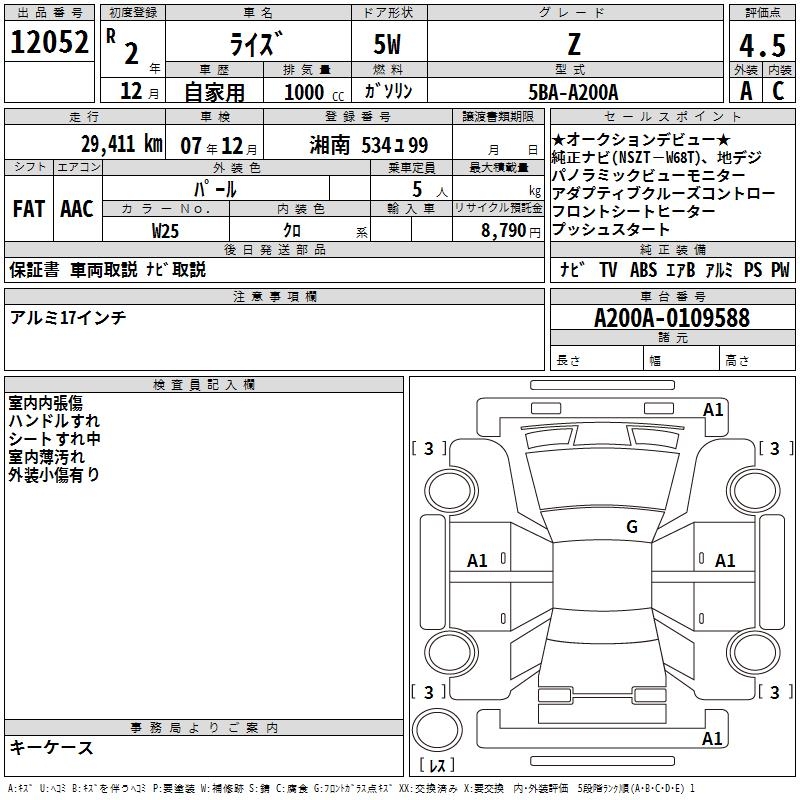
Task: Click the color number W25
Action: pyautogui.click(x=165, y=231)
